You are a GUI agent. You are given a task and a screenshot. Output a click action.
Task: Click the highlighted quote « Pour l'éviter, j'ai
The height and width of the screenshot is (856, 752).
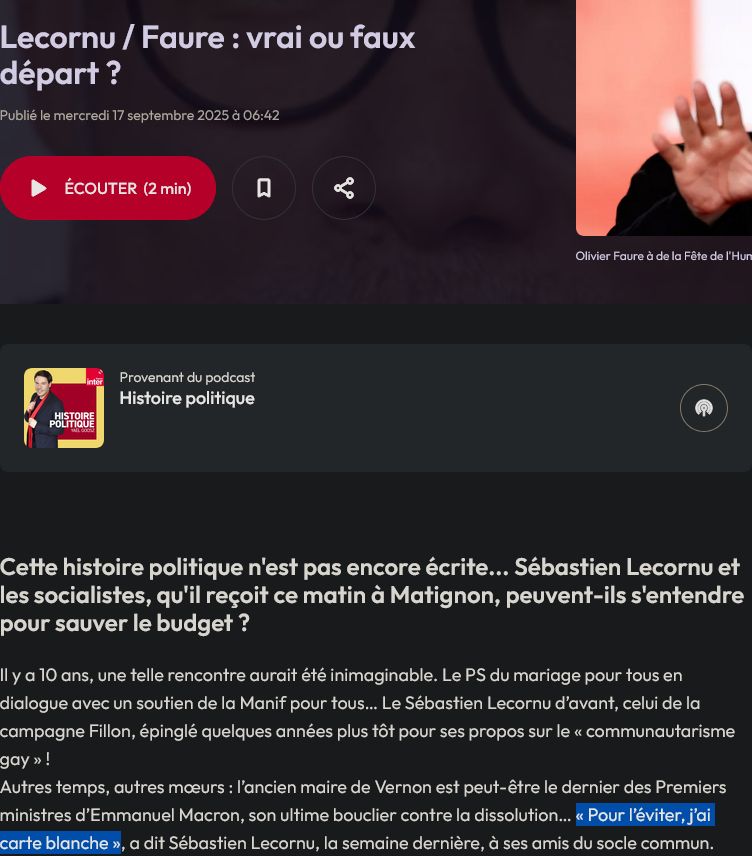645,815
